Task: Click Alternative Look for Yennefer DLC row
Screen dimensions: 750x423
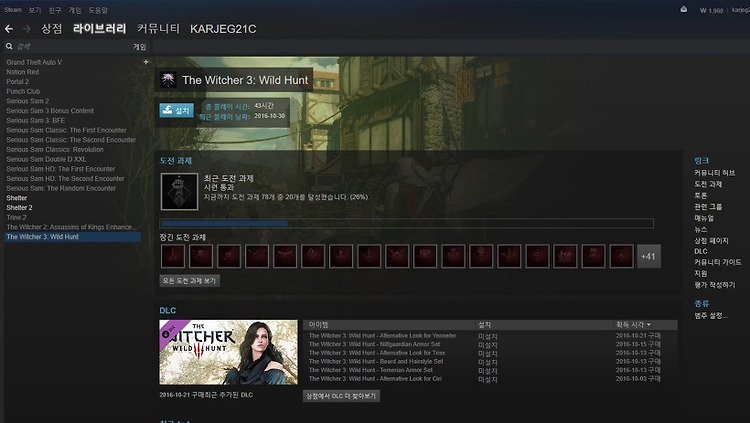Action: coord(490,335)
